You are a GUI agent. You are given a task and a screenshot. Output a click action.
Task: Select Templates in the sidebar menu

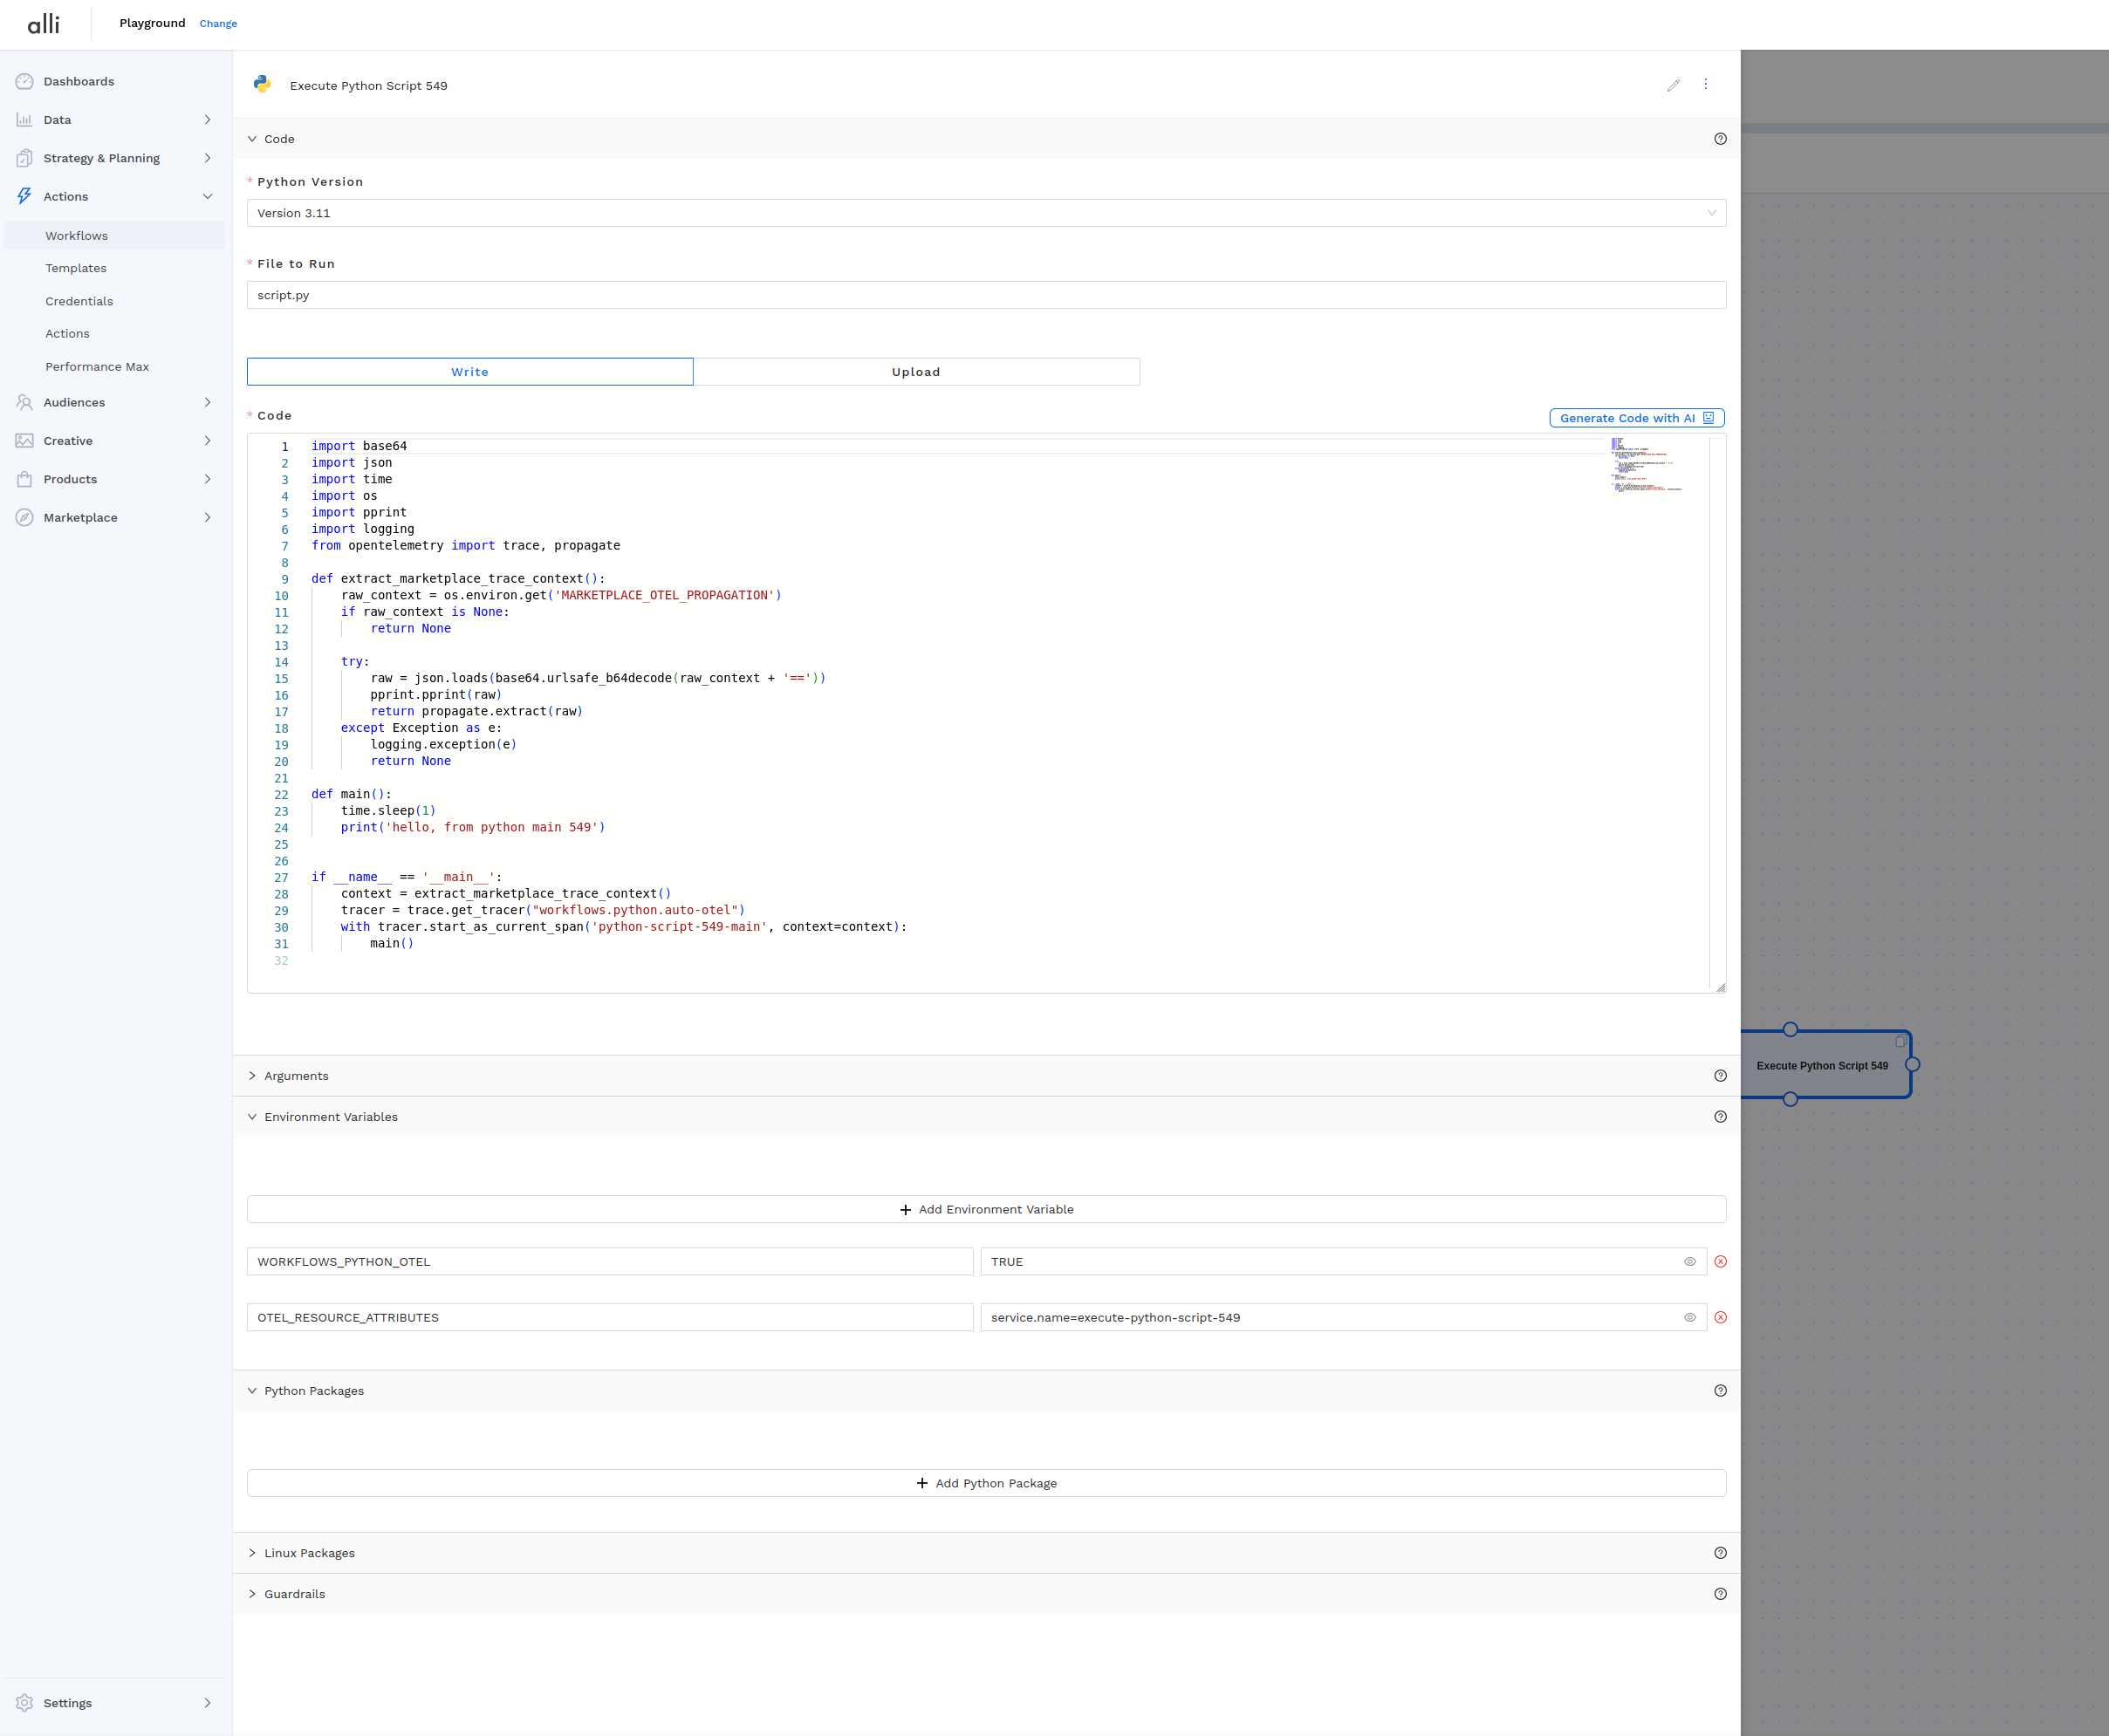click(x=75, y=268)
